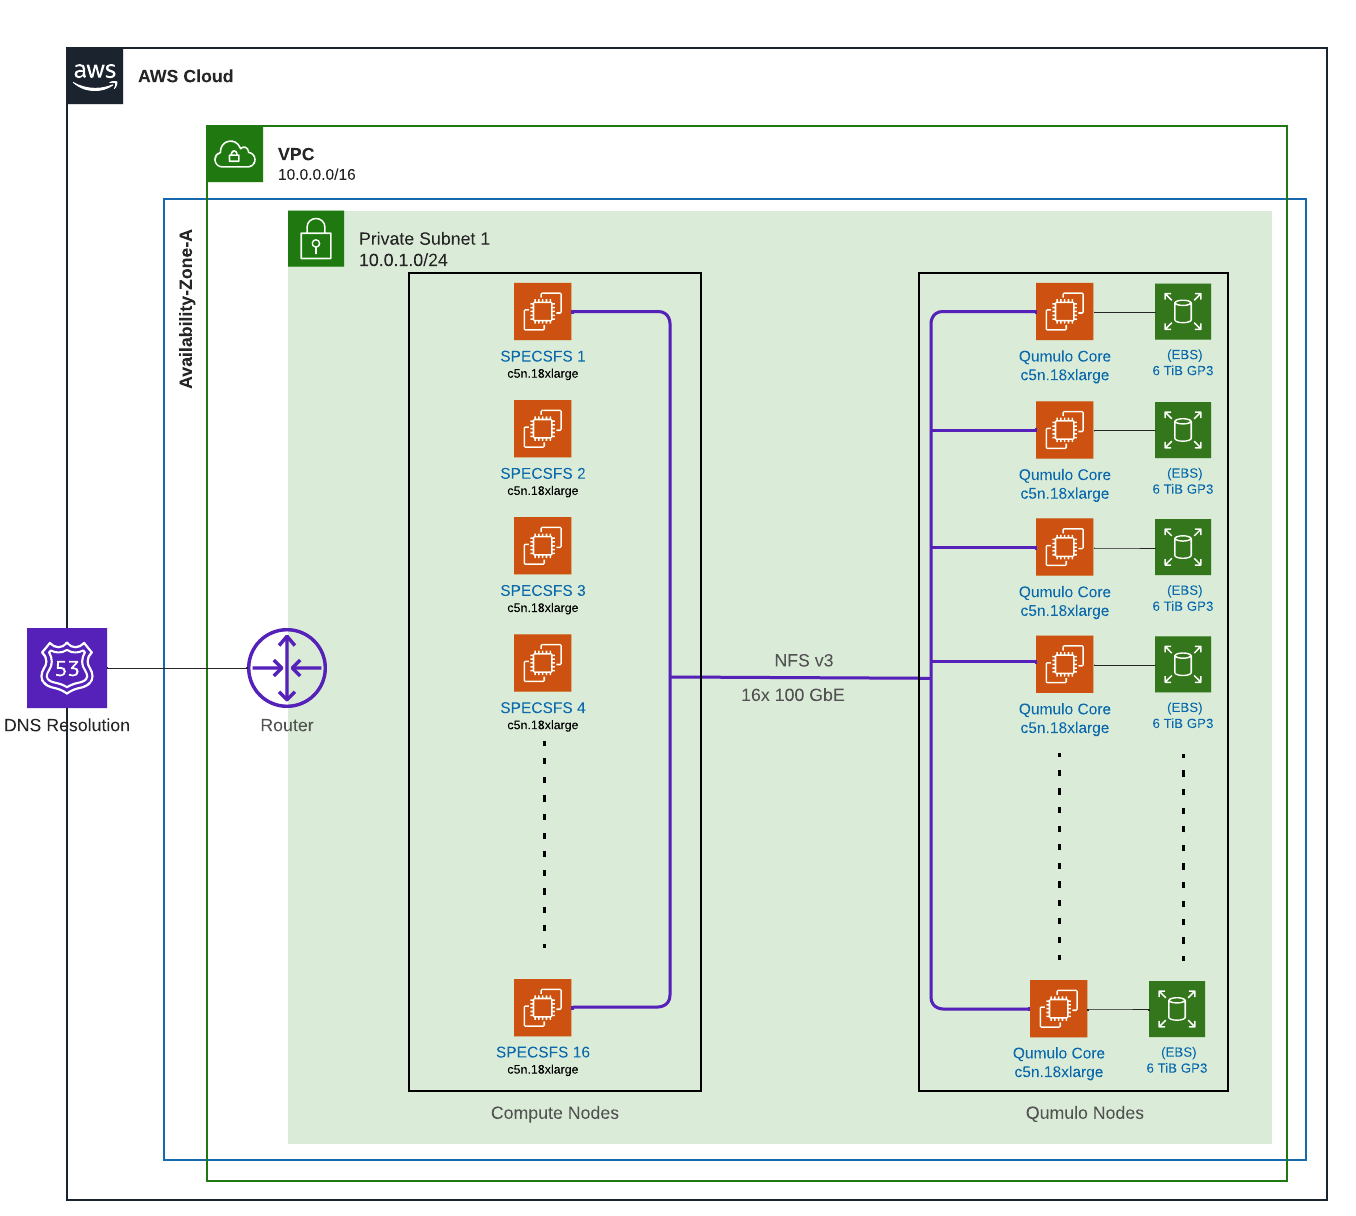1356x1216 pixels.
Task: Select the Route 53 DNS shield icon
Action: click(x=67, y=668)
